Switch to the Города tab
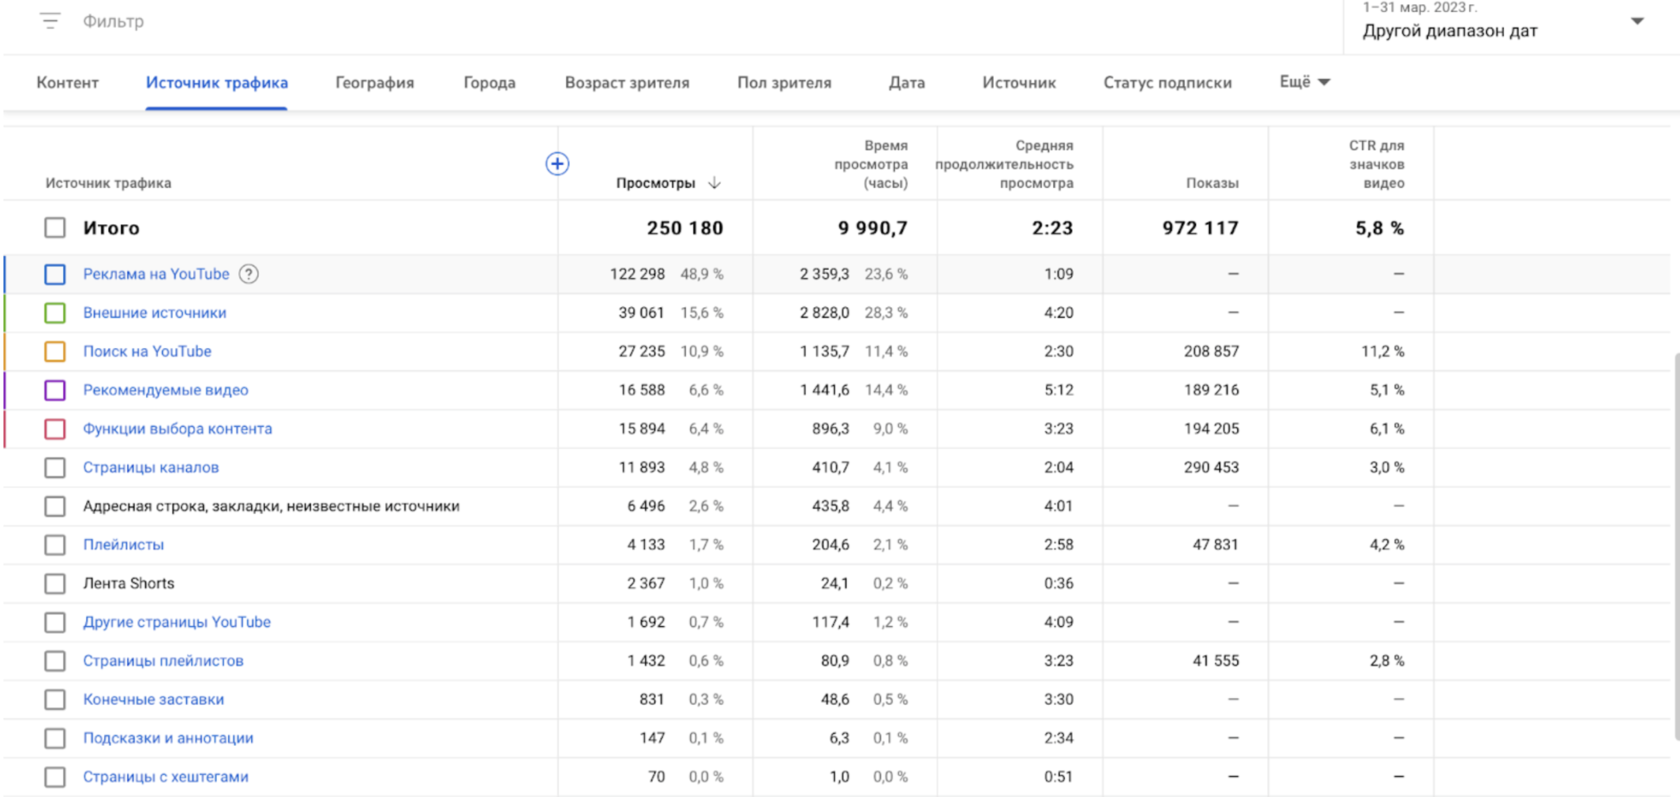 [490, 83]
